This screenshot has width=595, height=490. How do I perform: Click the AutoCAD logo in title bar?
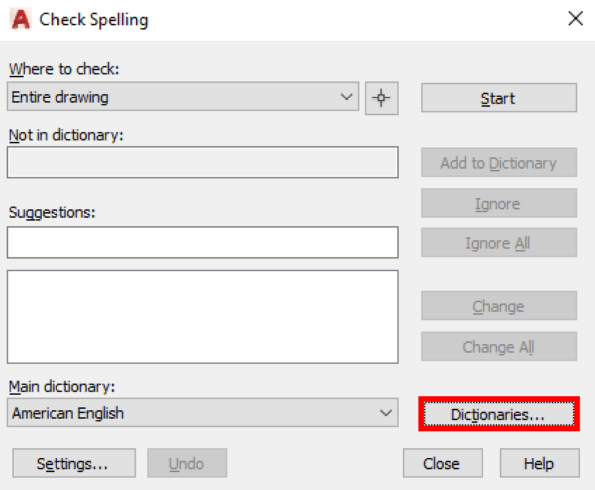(20, 19)
